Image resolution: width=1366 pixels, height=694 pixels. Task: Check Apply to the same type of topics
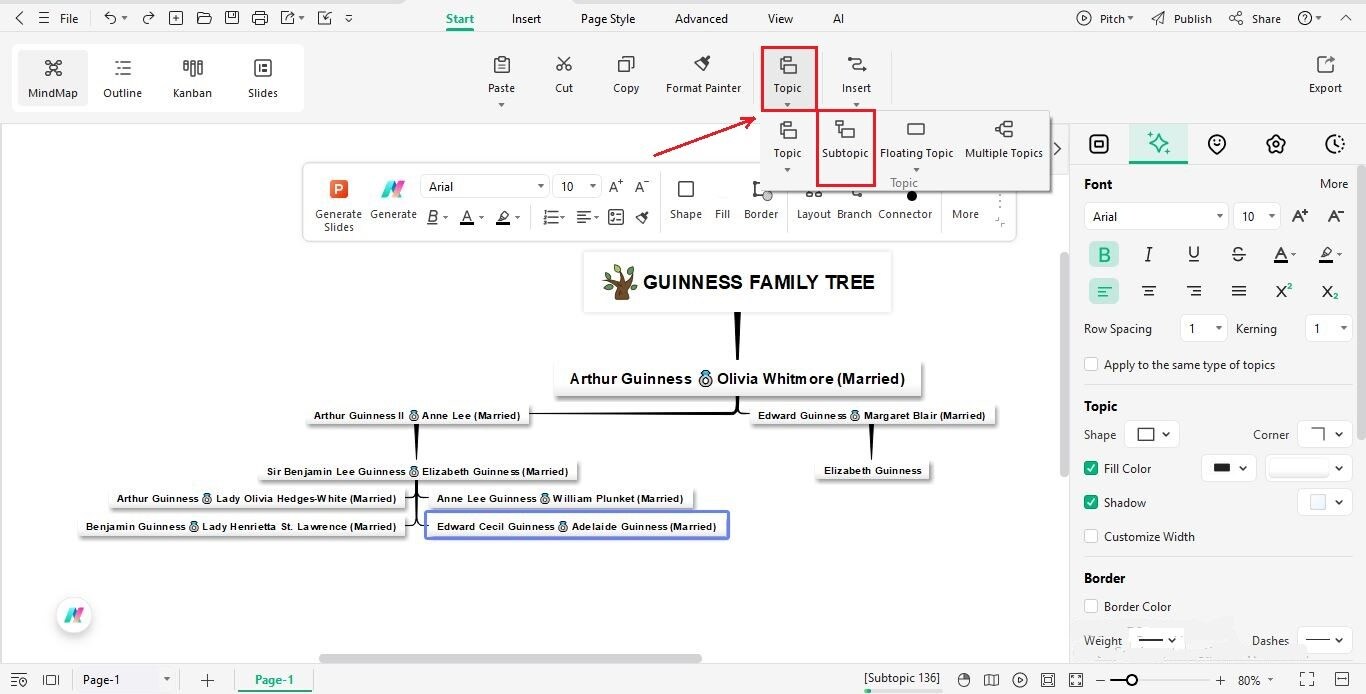[x=1091, y=365]
